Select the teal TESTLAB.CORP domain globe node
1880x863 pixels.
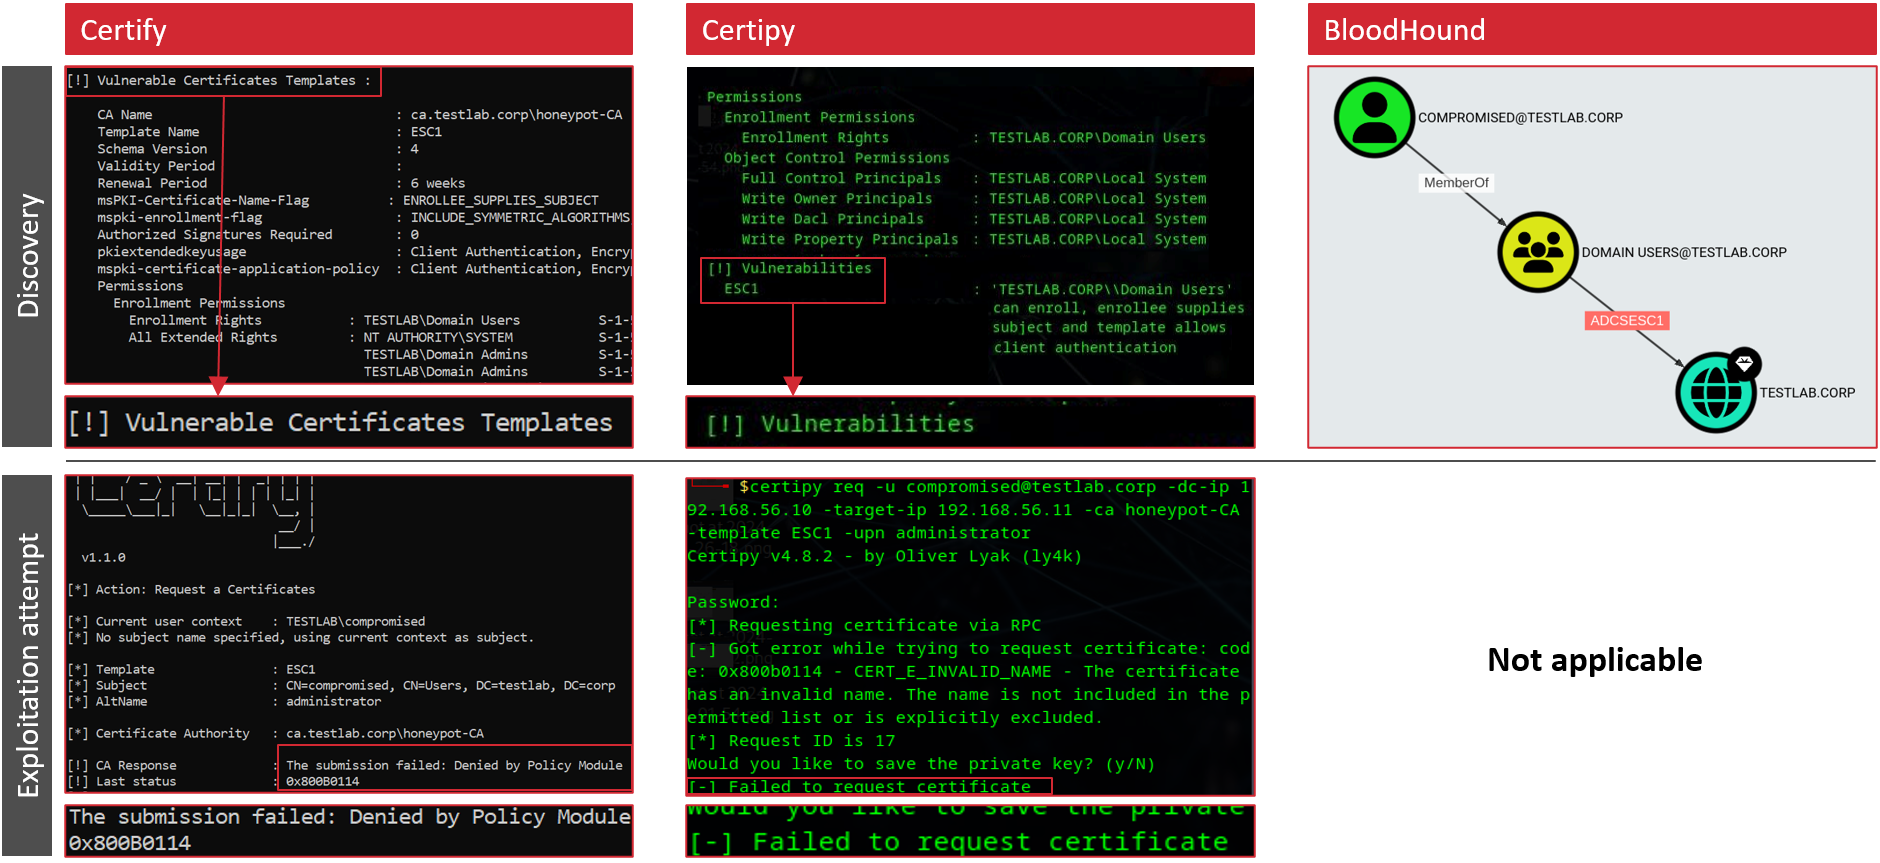[1716, 392]
